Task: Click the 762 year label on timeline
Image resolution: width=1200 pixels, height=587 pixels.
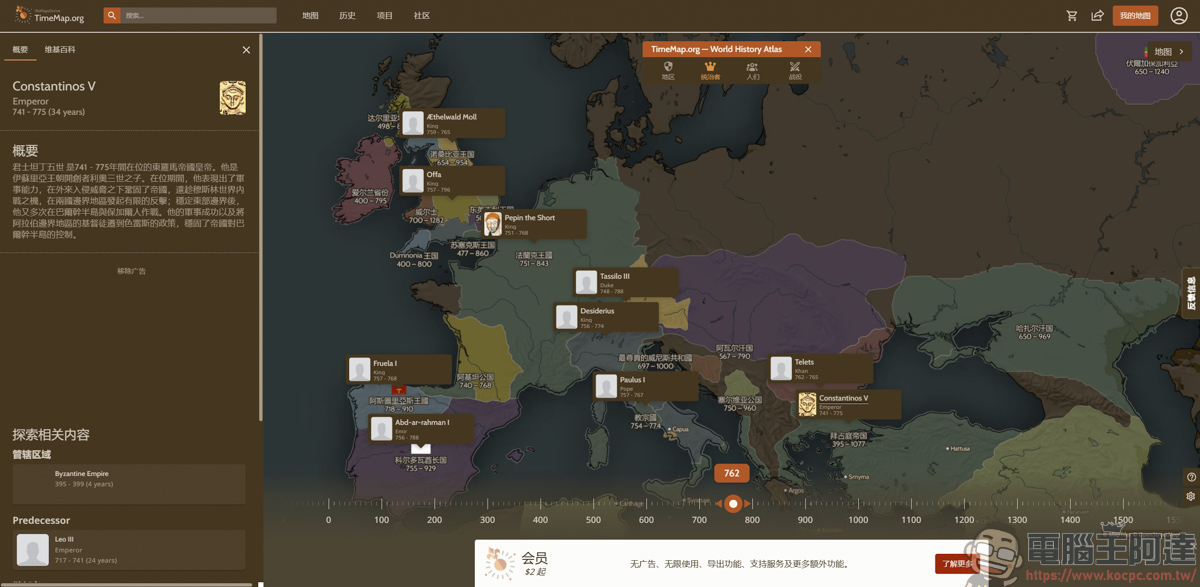Action: 732,473
